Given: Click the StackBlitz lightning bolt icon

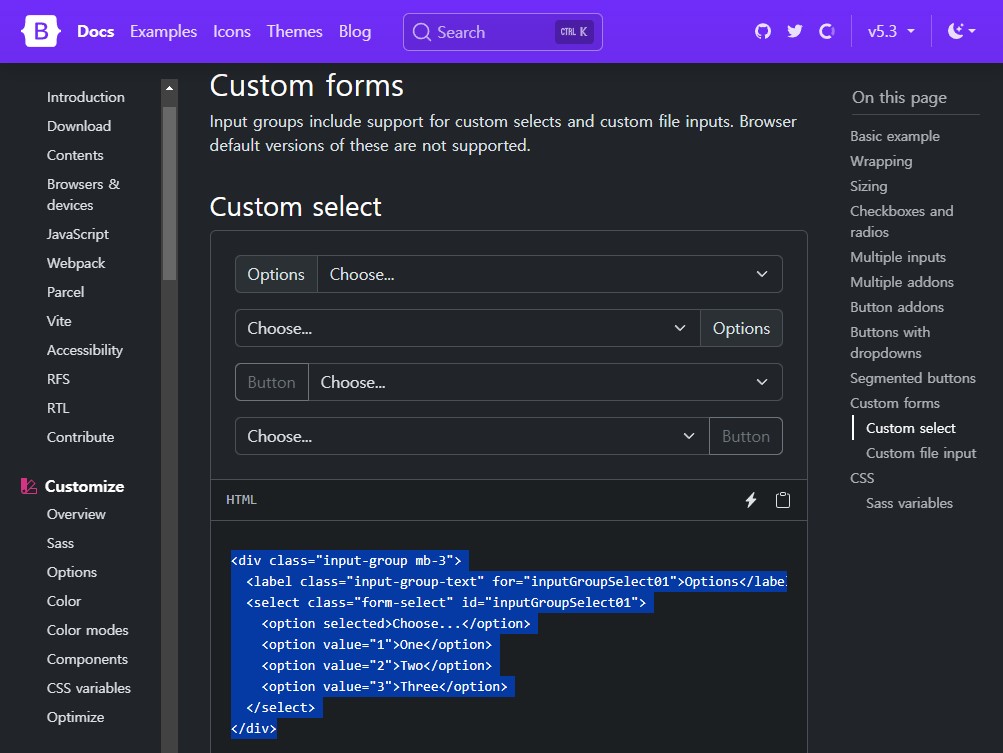Looking at the screenshot, I should coord(751,500).
